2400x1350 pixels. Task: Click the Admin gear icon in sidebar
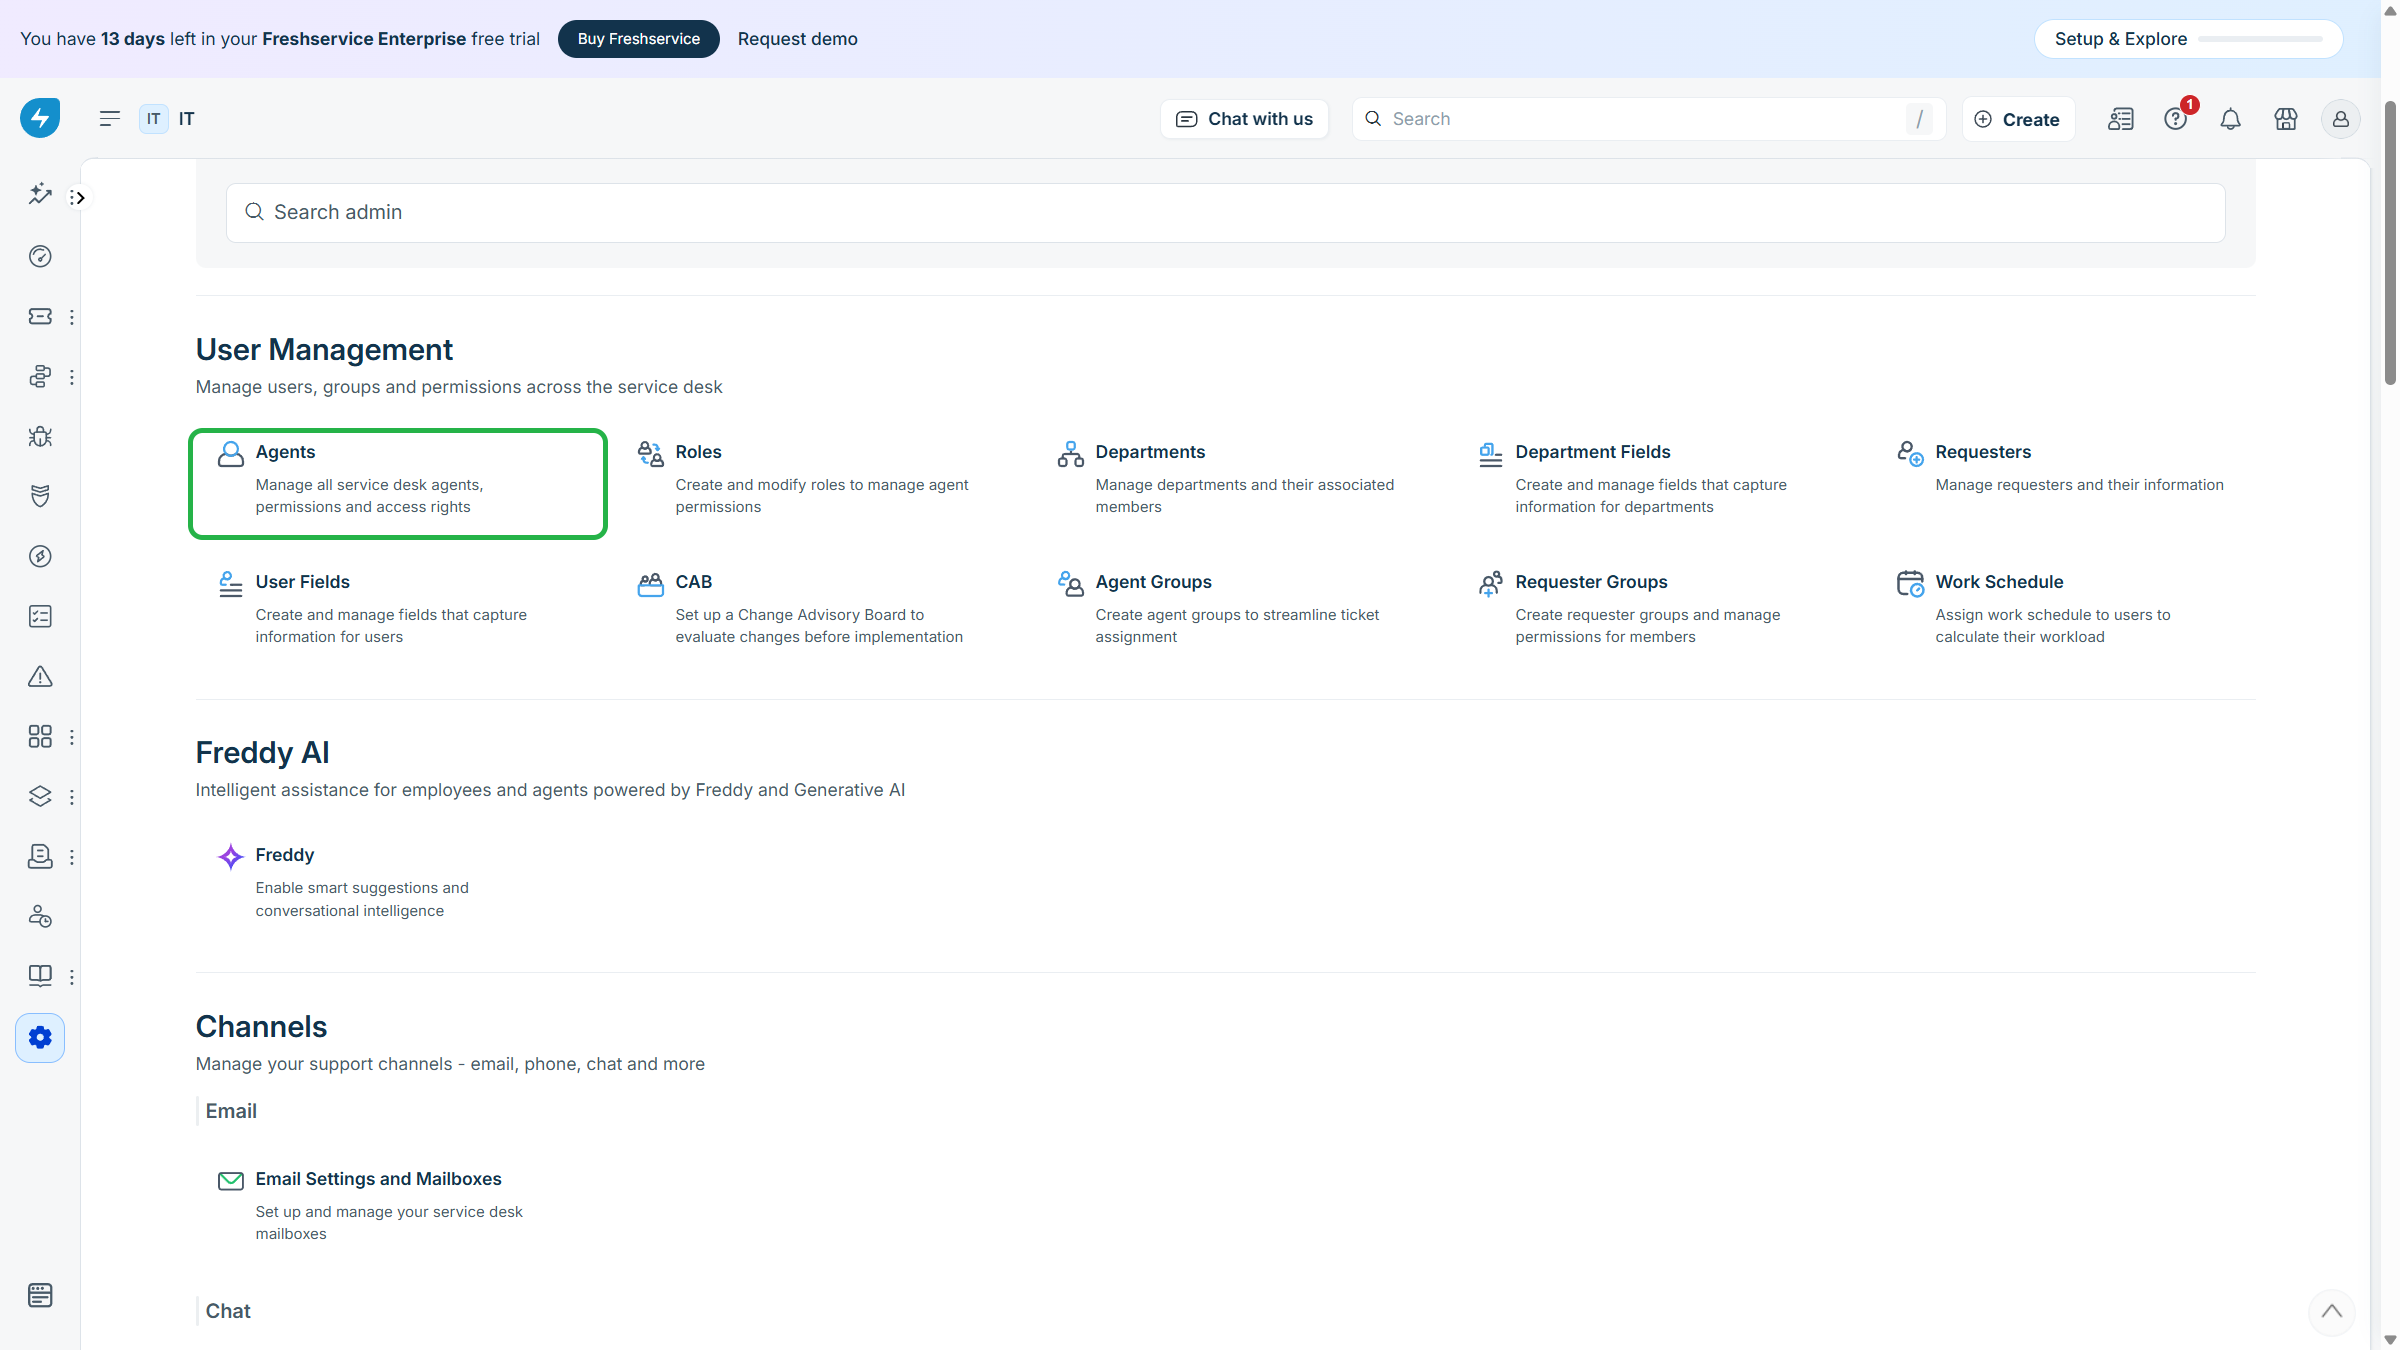point(40,1038)
